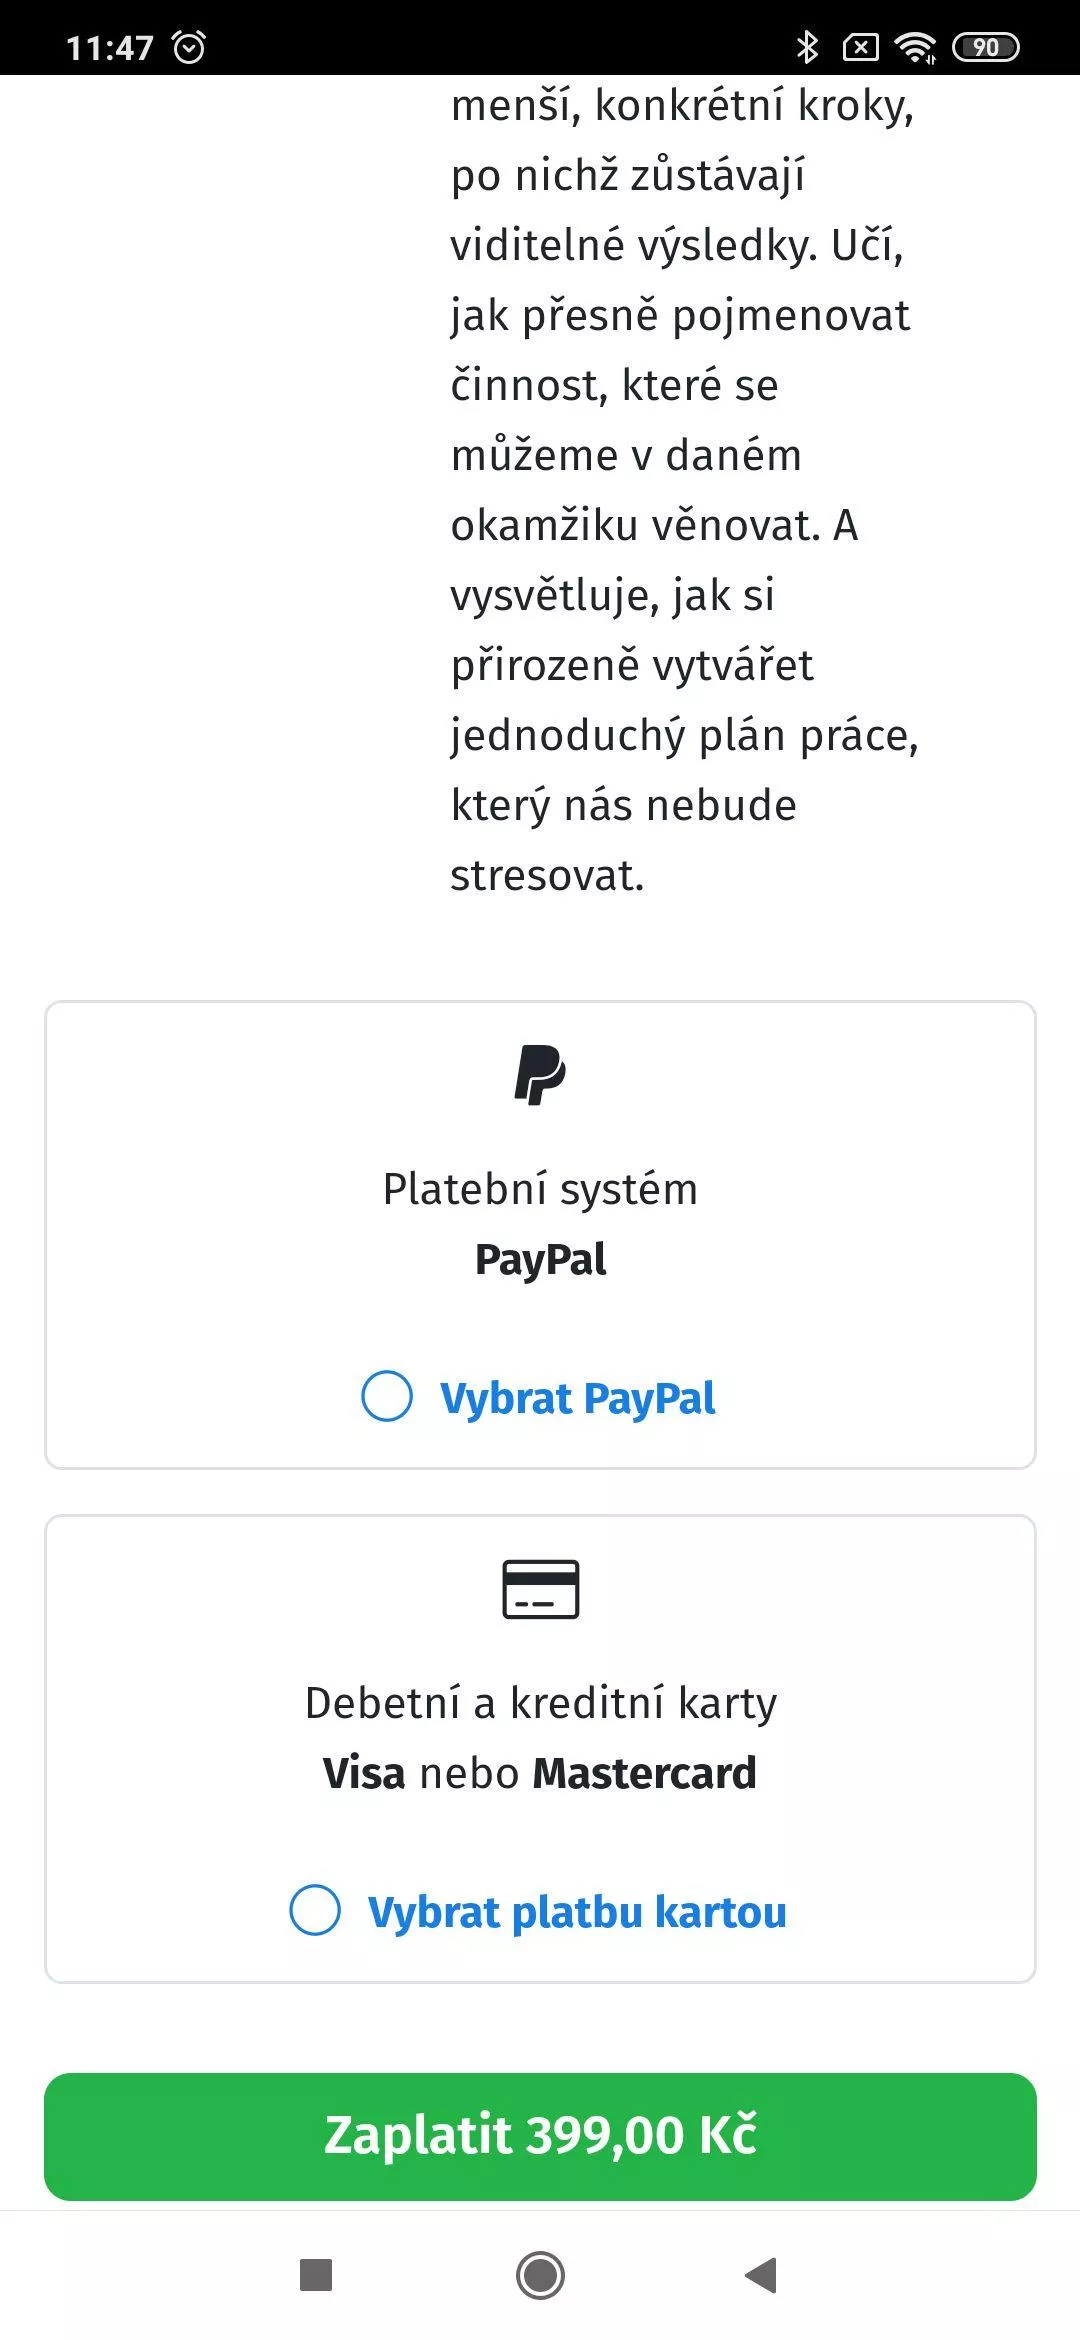The image size is (1080, 2340).
Task: Tap the PayPal logo icon
Action: 540,1075
